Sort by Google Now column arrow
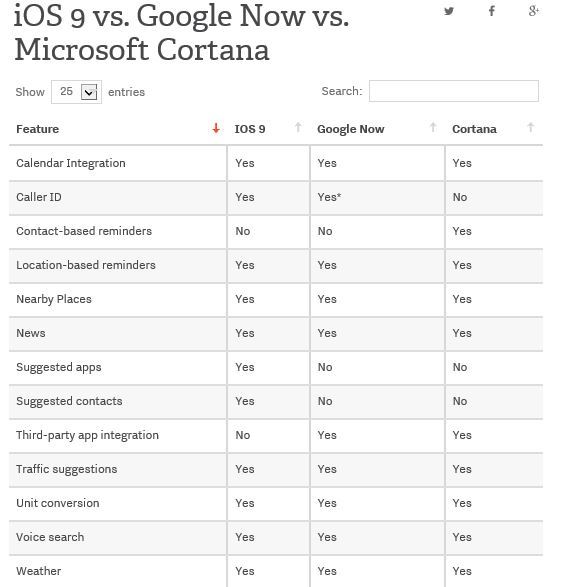Image resolution: width=575 pixels, height=587 pixels. [433, 128]
